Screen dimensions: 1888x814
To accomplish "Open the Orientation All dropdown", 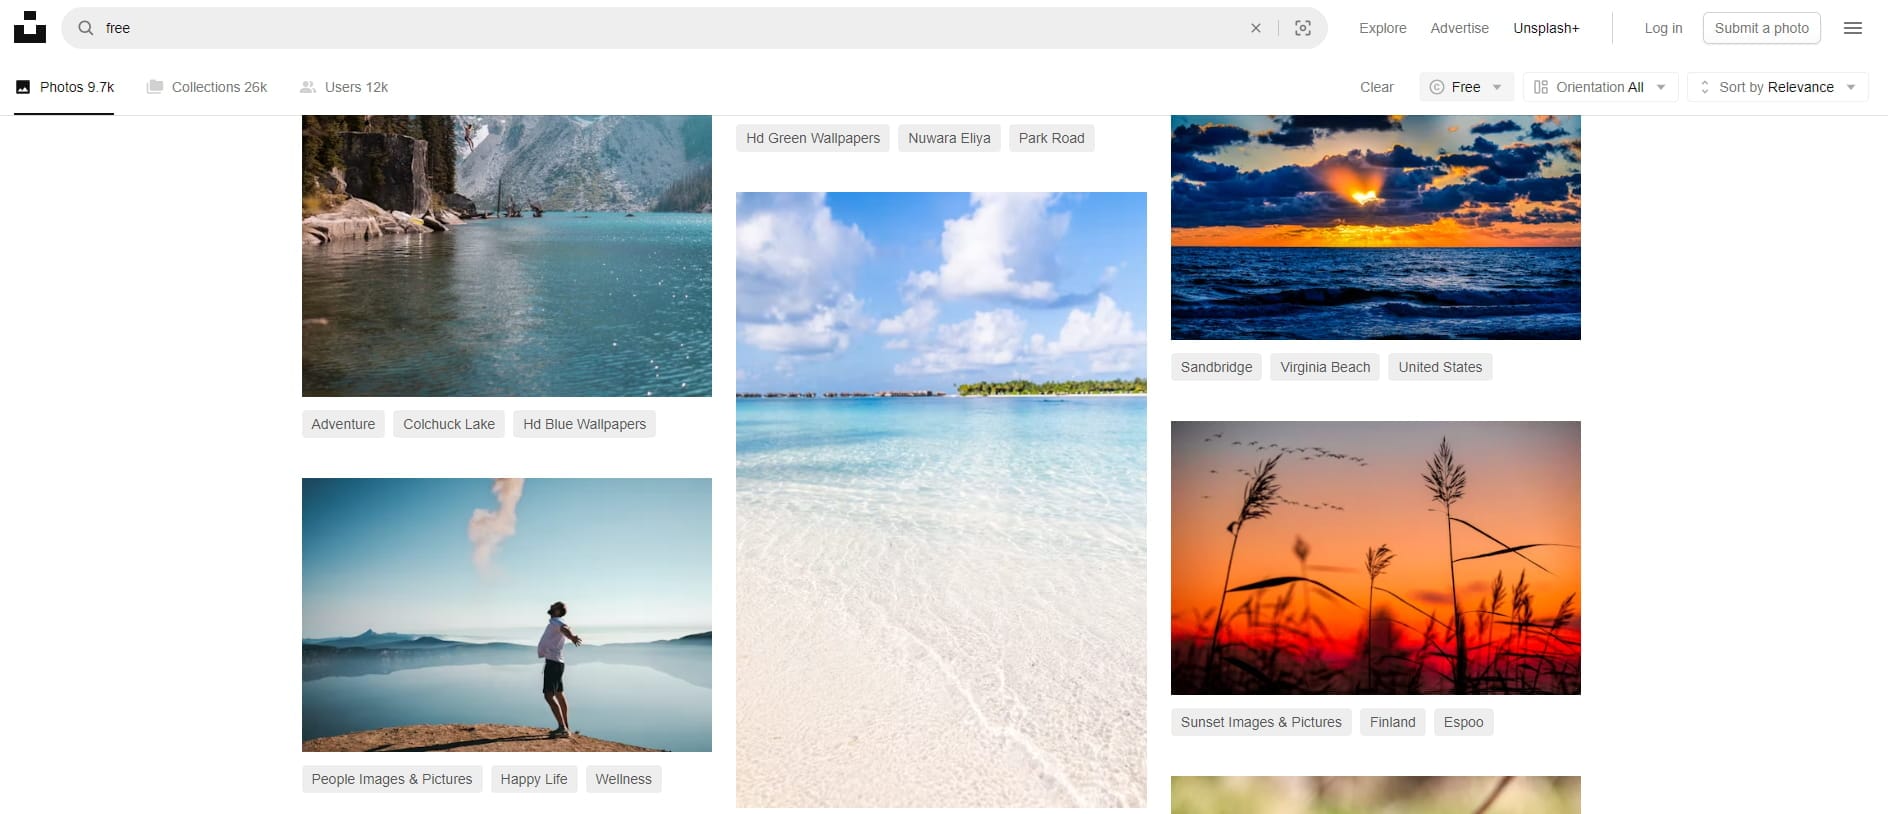I will coord(1600,87).
